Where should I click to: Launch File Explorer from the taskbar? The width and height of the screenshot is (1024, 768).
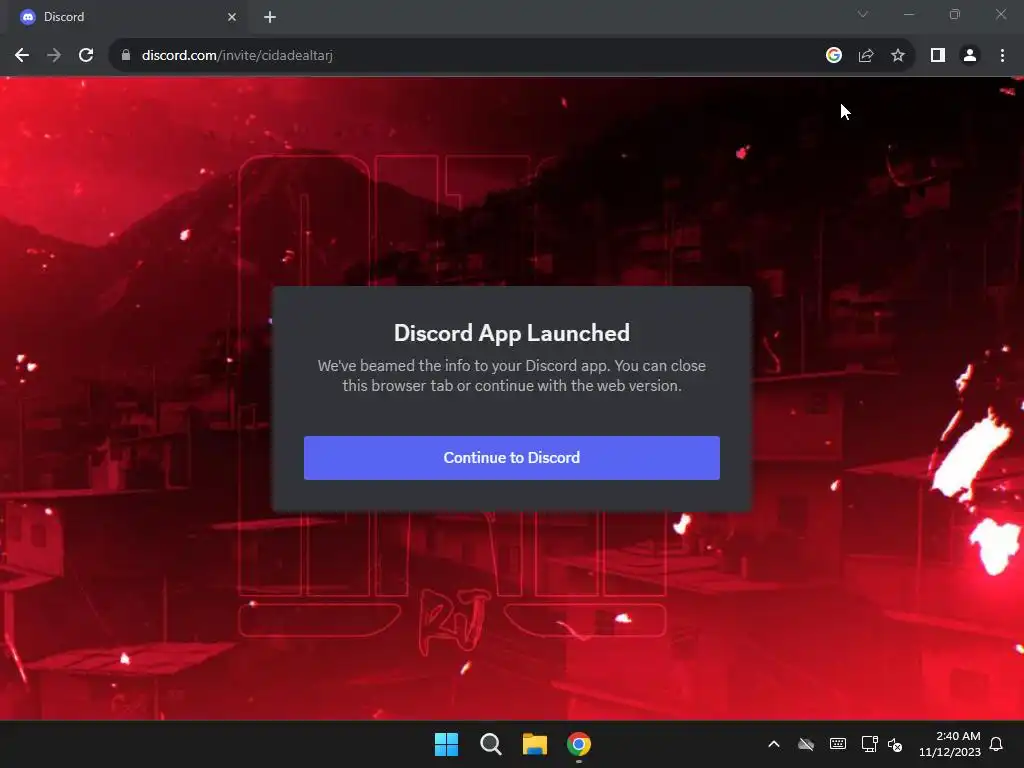tap(534, 744)
